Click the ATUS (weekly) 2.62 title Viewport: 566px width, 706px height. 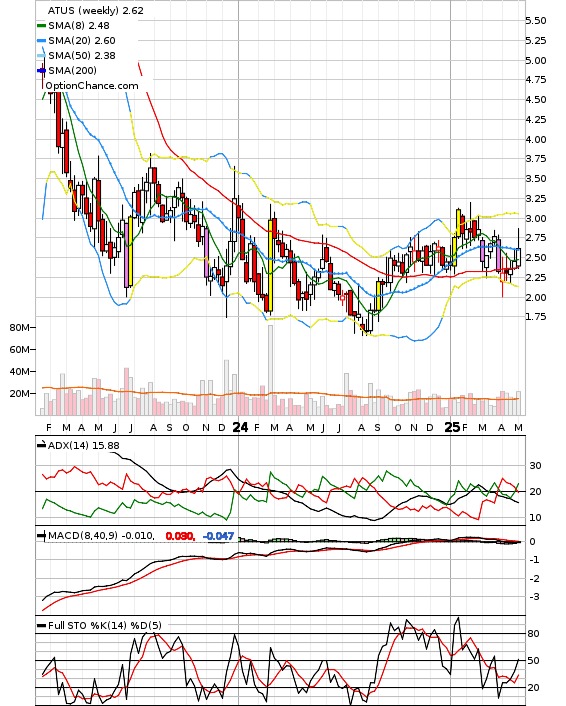95,10
